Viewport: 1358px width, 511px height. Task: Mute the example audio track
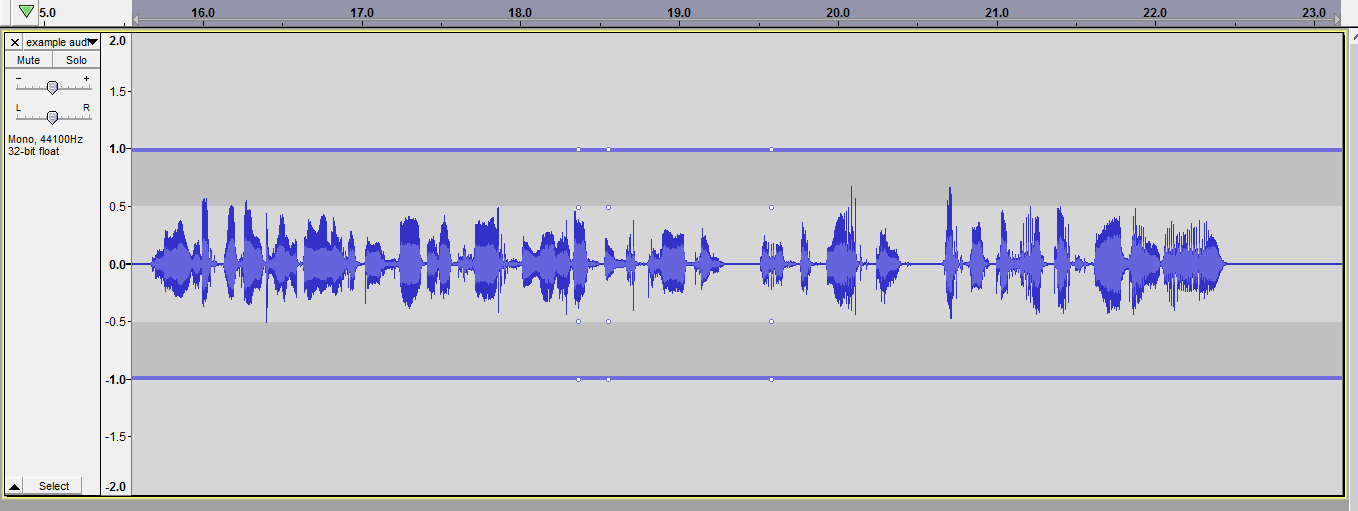[x=28, y=60]
